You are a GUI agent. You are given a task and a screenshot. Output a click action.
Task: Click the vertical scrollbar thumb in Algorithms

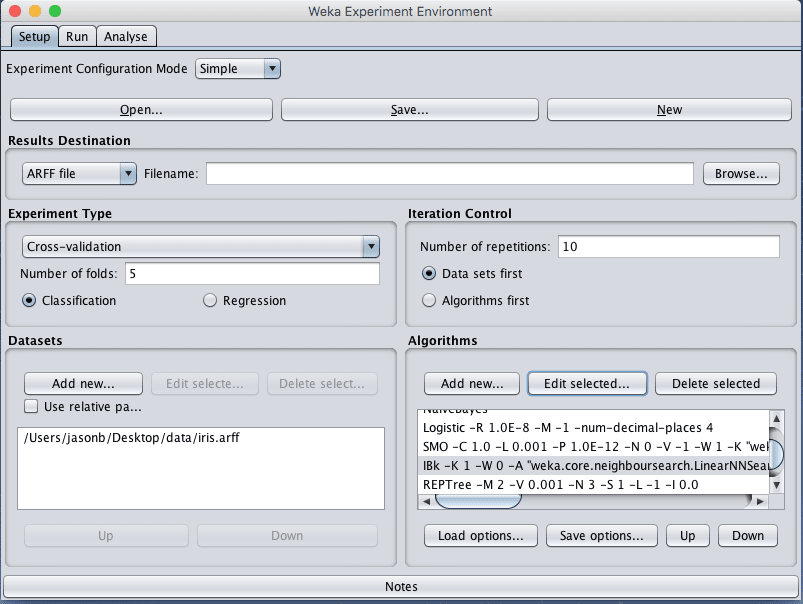(x=777, y=454)
